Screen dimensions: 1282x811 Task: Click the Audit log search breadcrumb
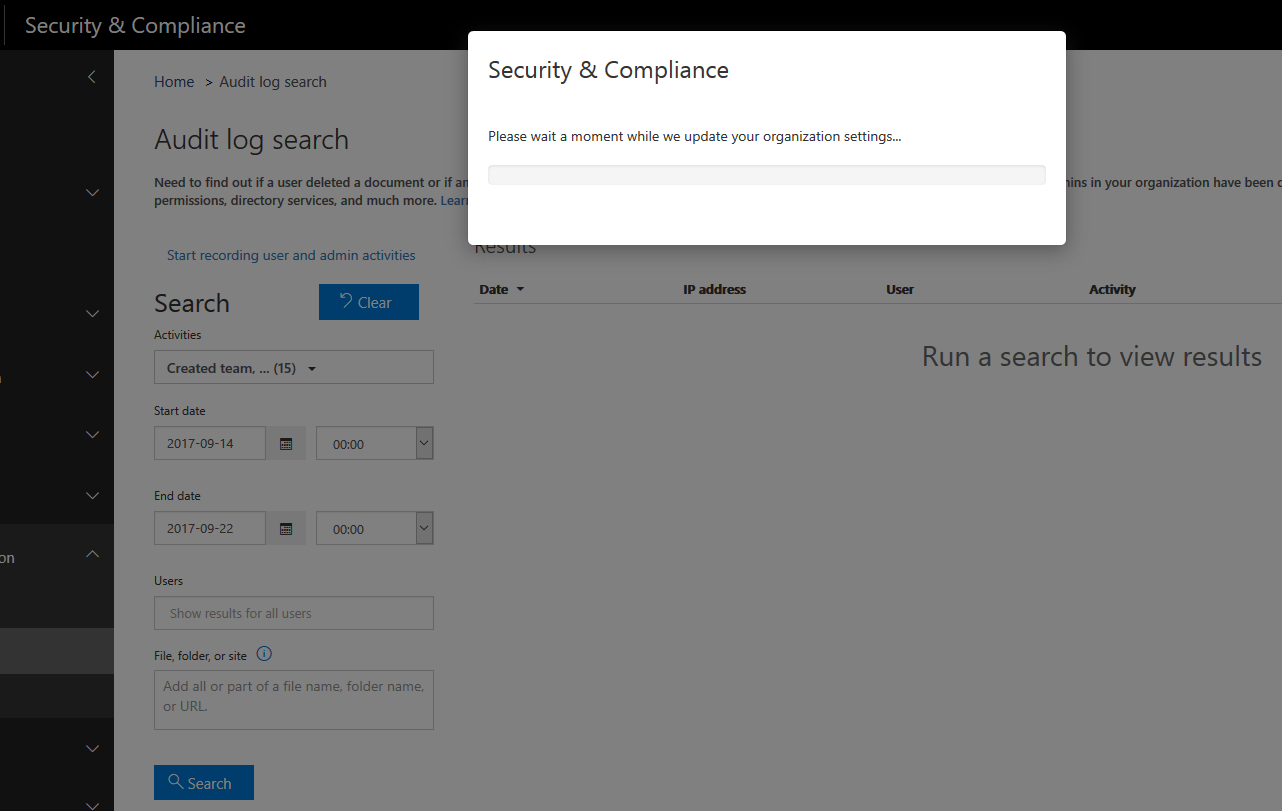click(273, 82)
